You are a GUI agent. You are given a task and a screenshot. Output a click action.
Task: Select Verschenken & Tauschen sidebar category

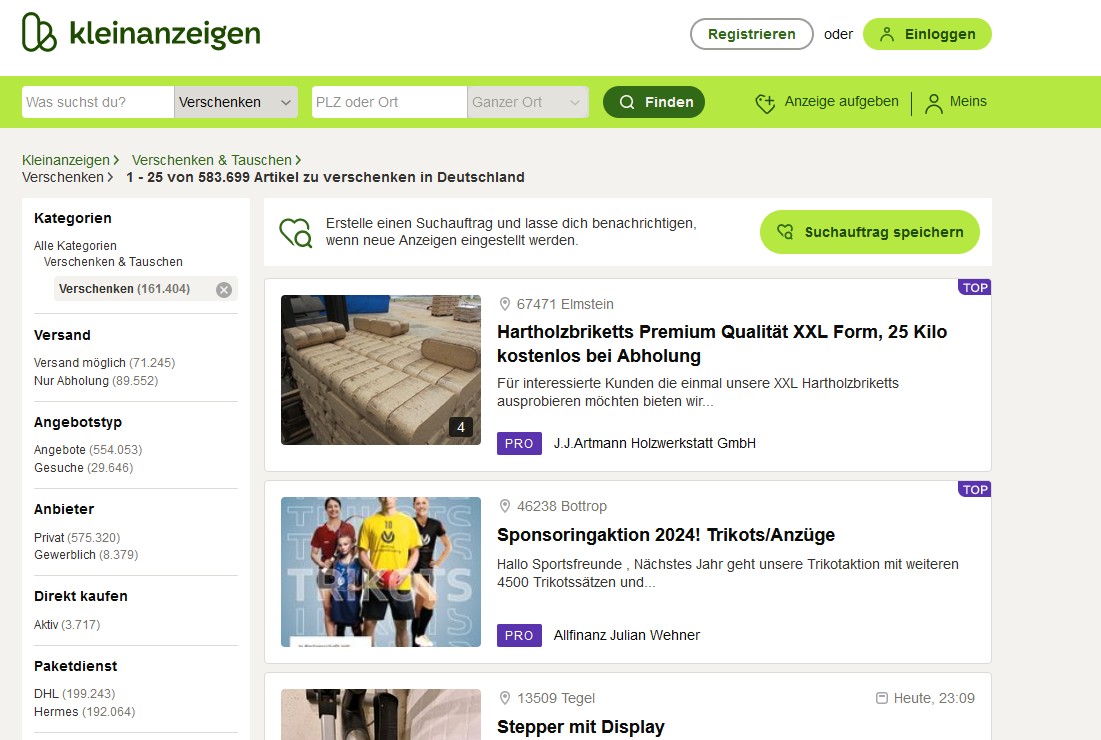point(113,262)
